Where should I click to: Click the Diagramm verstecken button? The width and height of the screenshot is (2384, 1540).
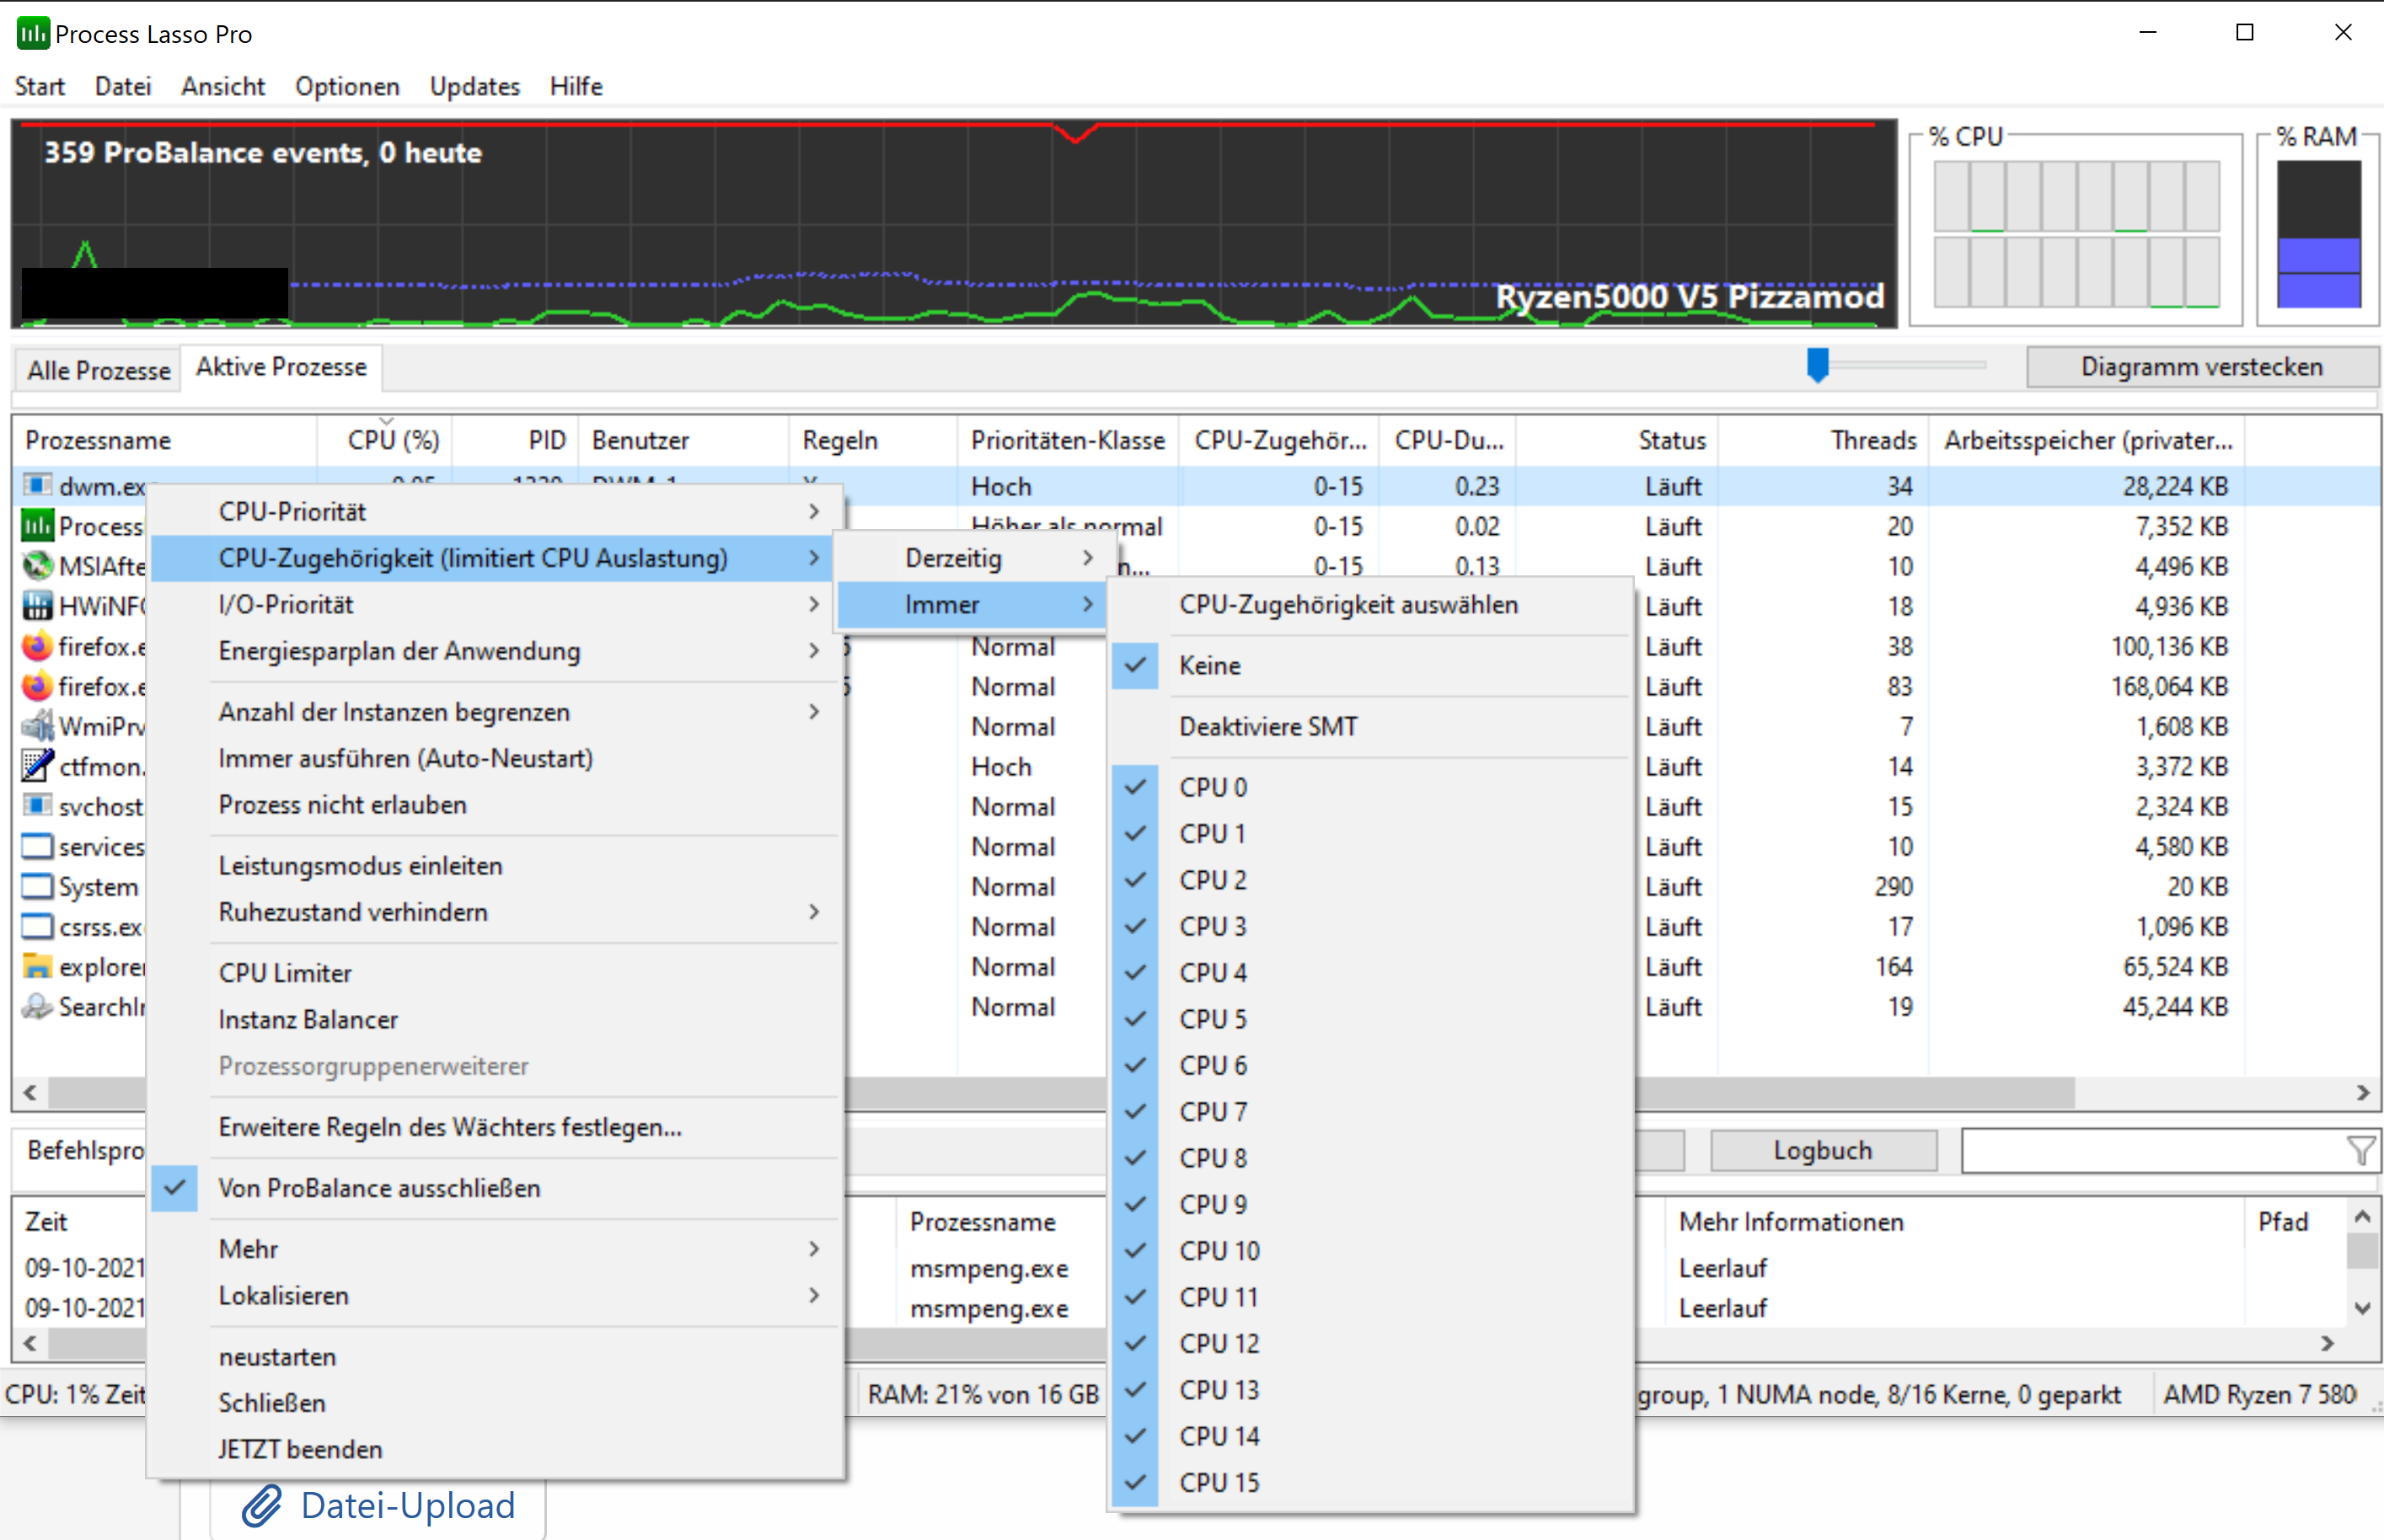[x=2201, y=367]
